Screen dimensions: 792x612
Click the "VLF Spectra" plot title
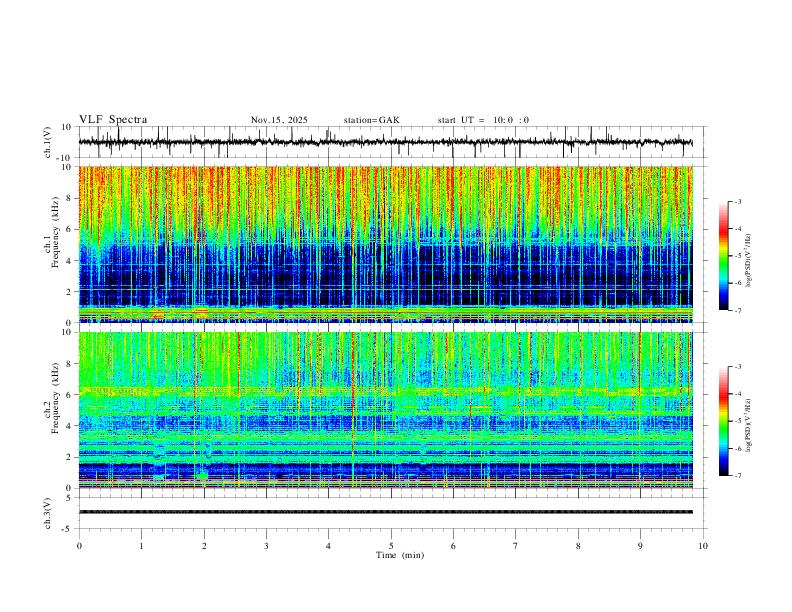(113, 120)
